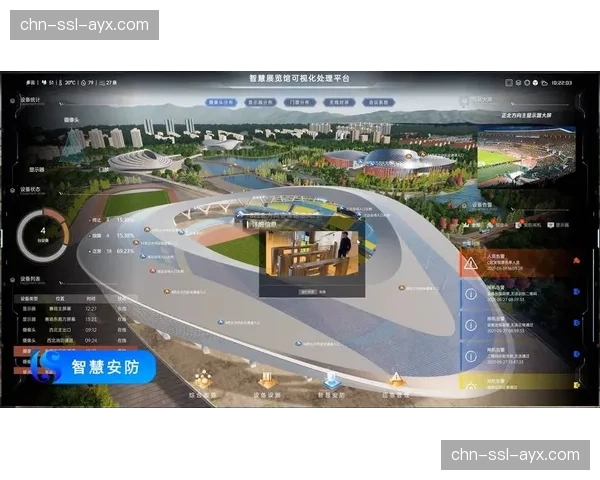Click the blue tag icon on the third blue alarm card

pos(577,354)
